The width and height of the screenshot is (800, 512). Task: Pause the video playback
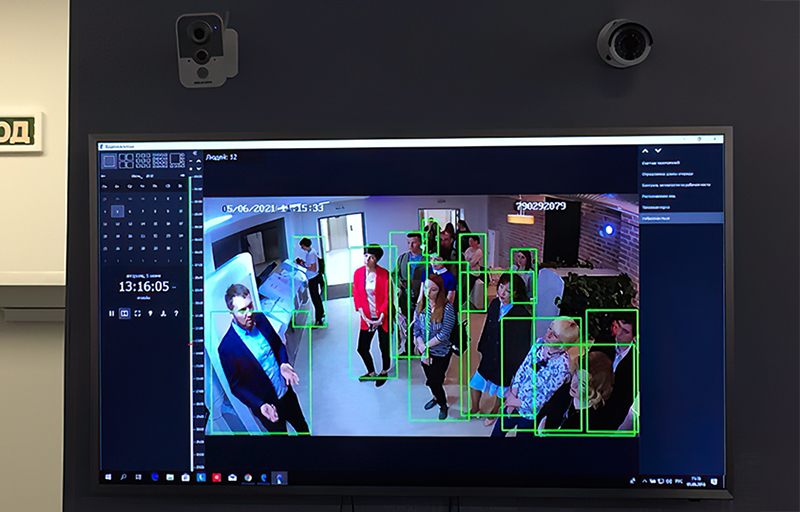(112, 313)
